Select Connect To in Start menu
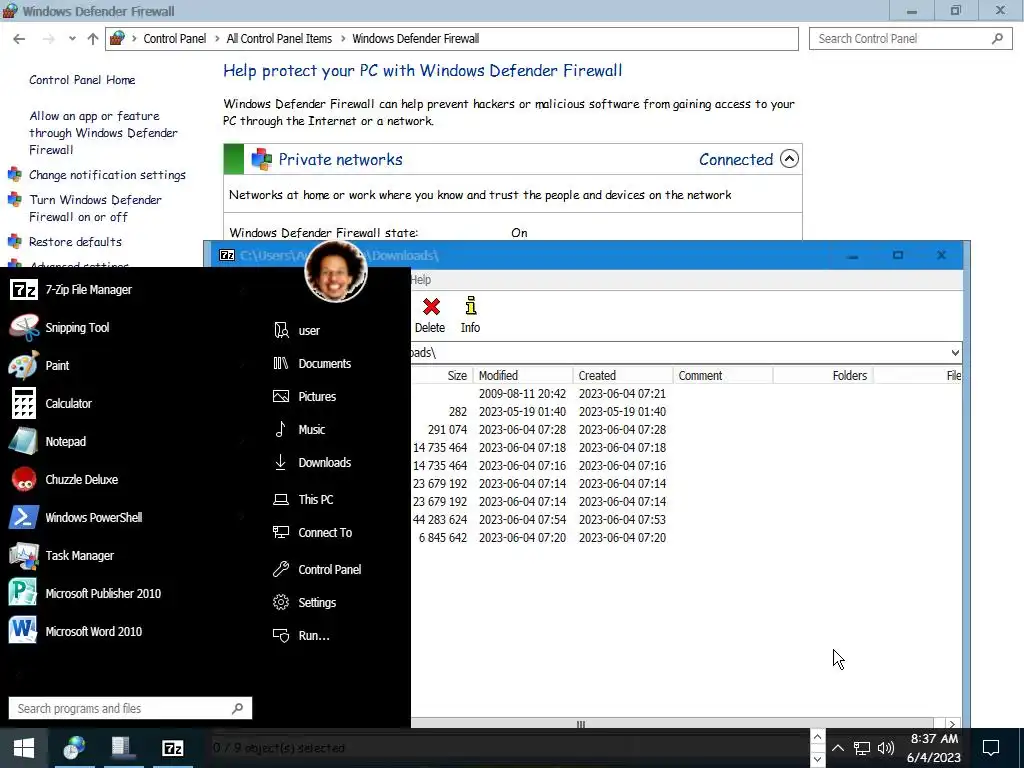Image resolution: width=1024 pixels, height=768 pixels. click(312, 532)
